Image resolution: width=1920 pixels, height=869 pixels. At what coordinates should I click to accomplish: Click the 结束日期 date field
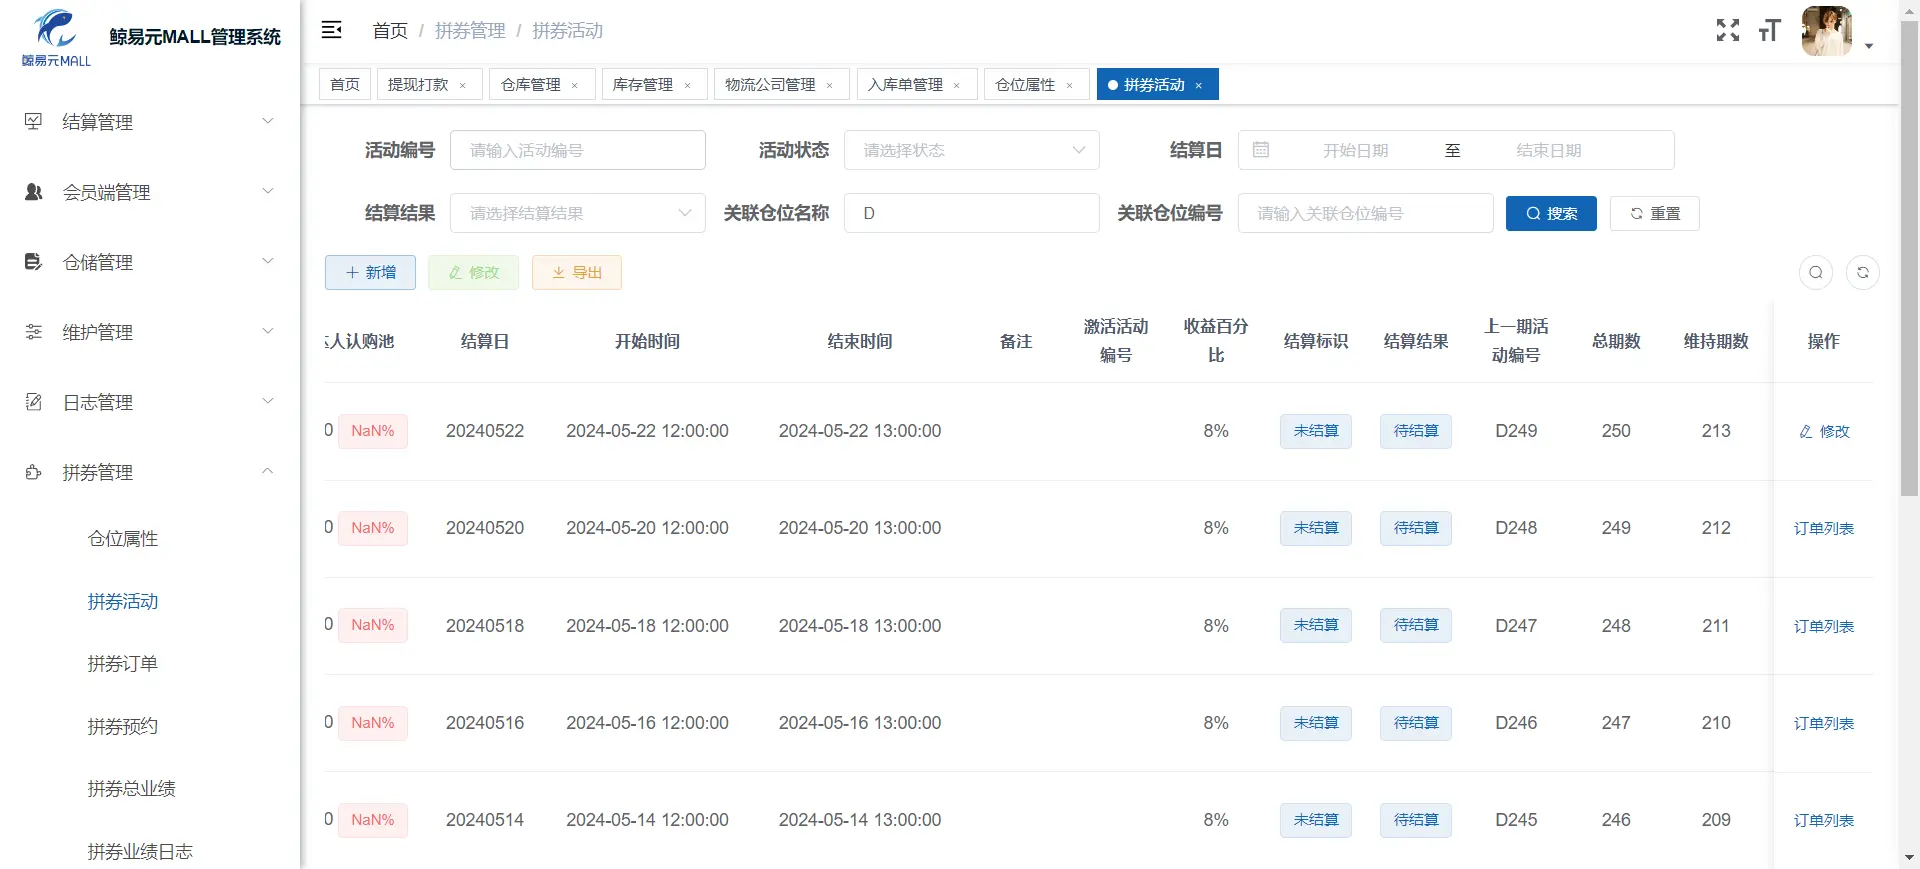[x=1548, y=150]
